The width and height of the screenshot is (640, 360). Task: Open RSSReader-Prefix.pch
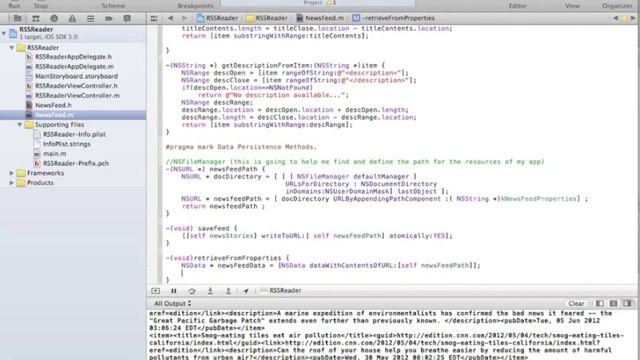tap(76, 163)
